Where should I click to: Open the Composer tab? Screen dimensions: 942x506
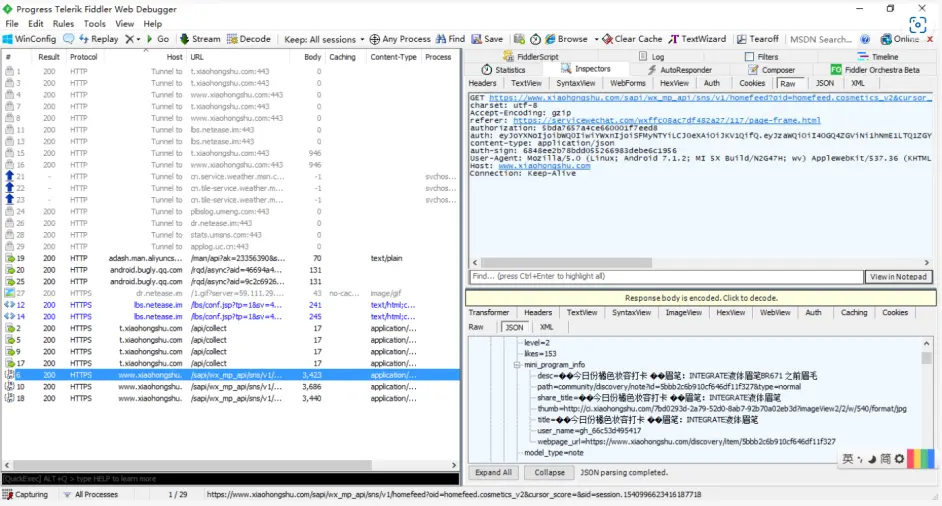pyautogui.click(x=771, y=70)
